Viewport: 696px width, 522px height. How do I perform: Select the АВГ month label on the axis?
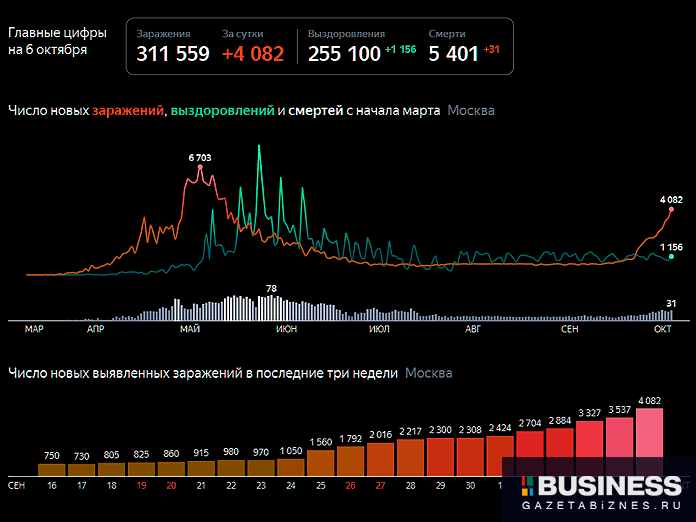click(x=474, y=328)
